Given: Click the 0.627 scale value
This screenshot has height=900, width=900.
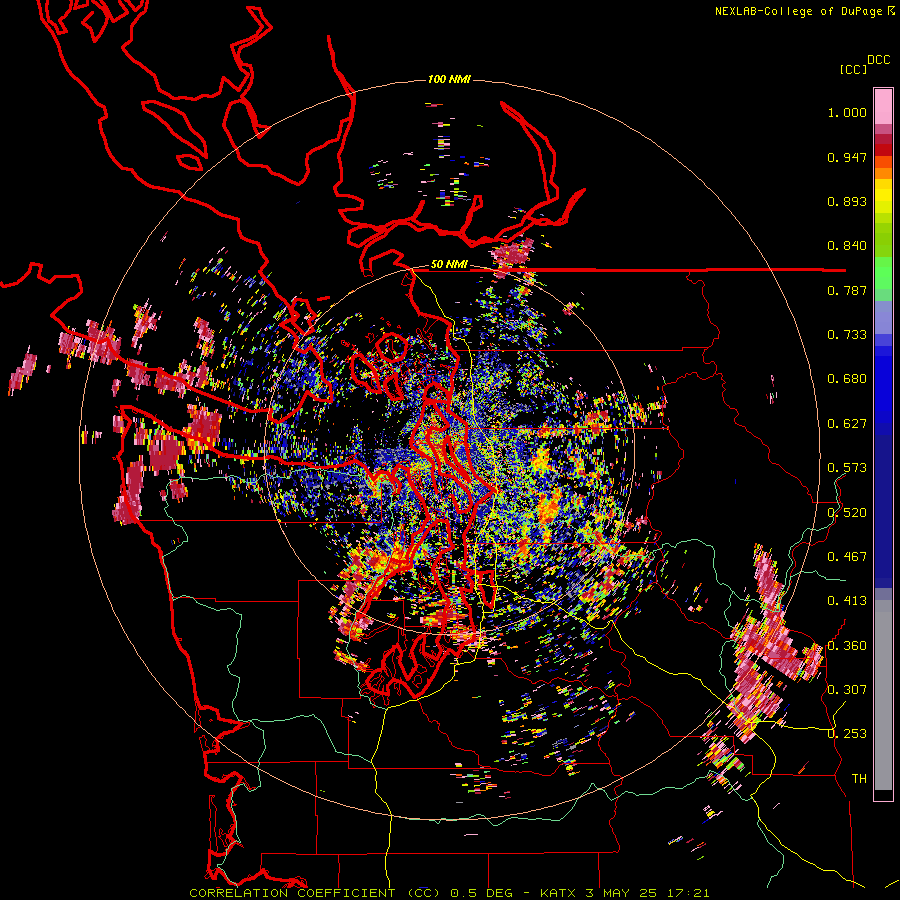Looking at the screenshot, I should pos(847,424).
